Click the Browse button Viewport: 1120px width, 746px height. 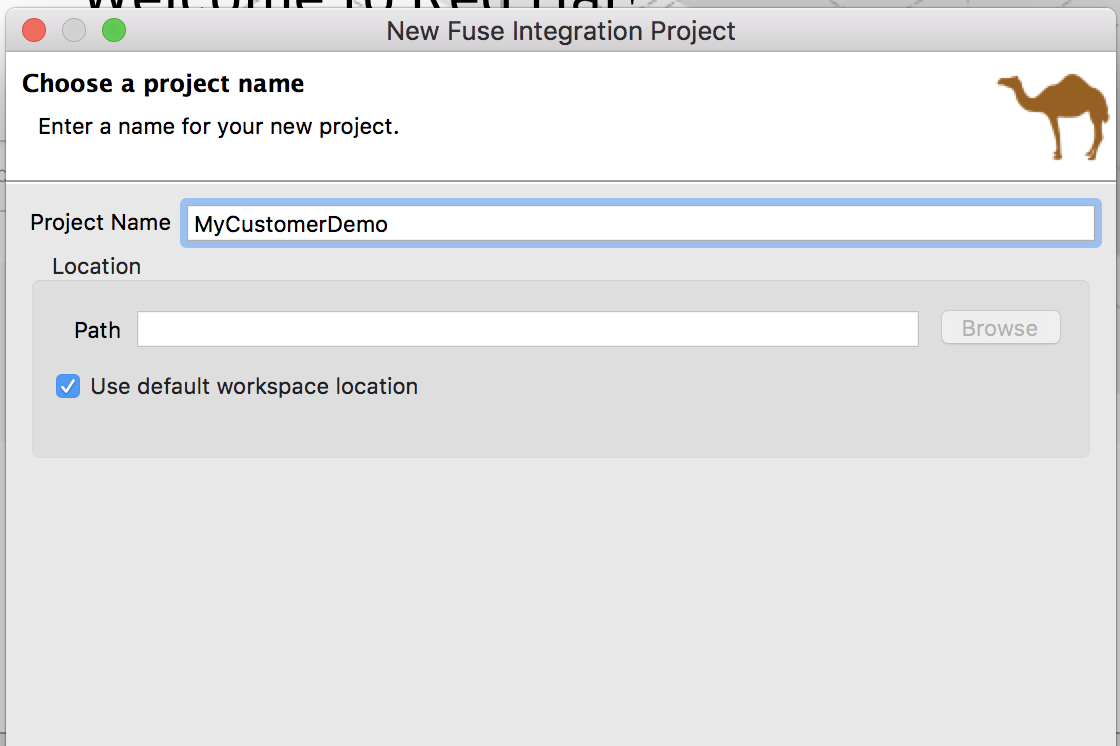coord(1000,328)
